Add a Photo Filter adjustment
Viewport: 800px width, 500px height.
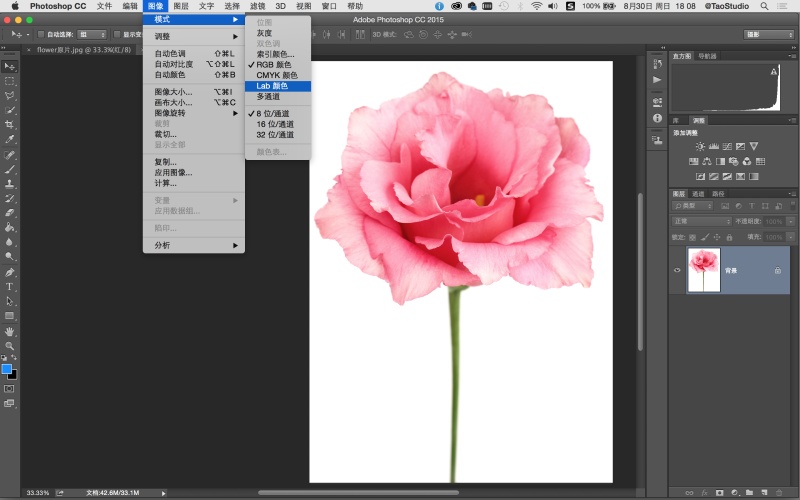(734, 161)
